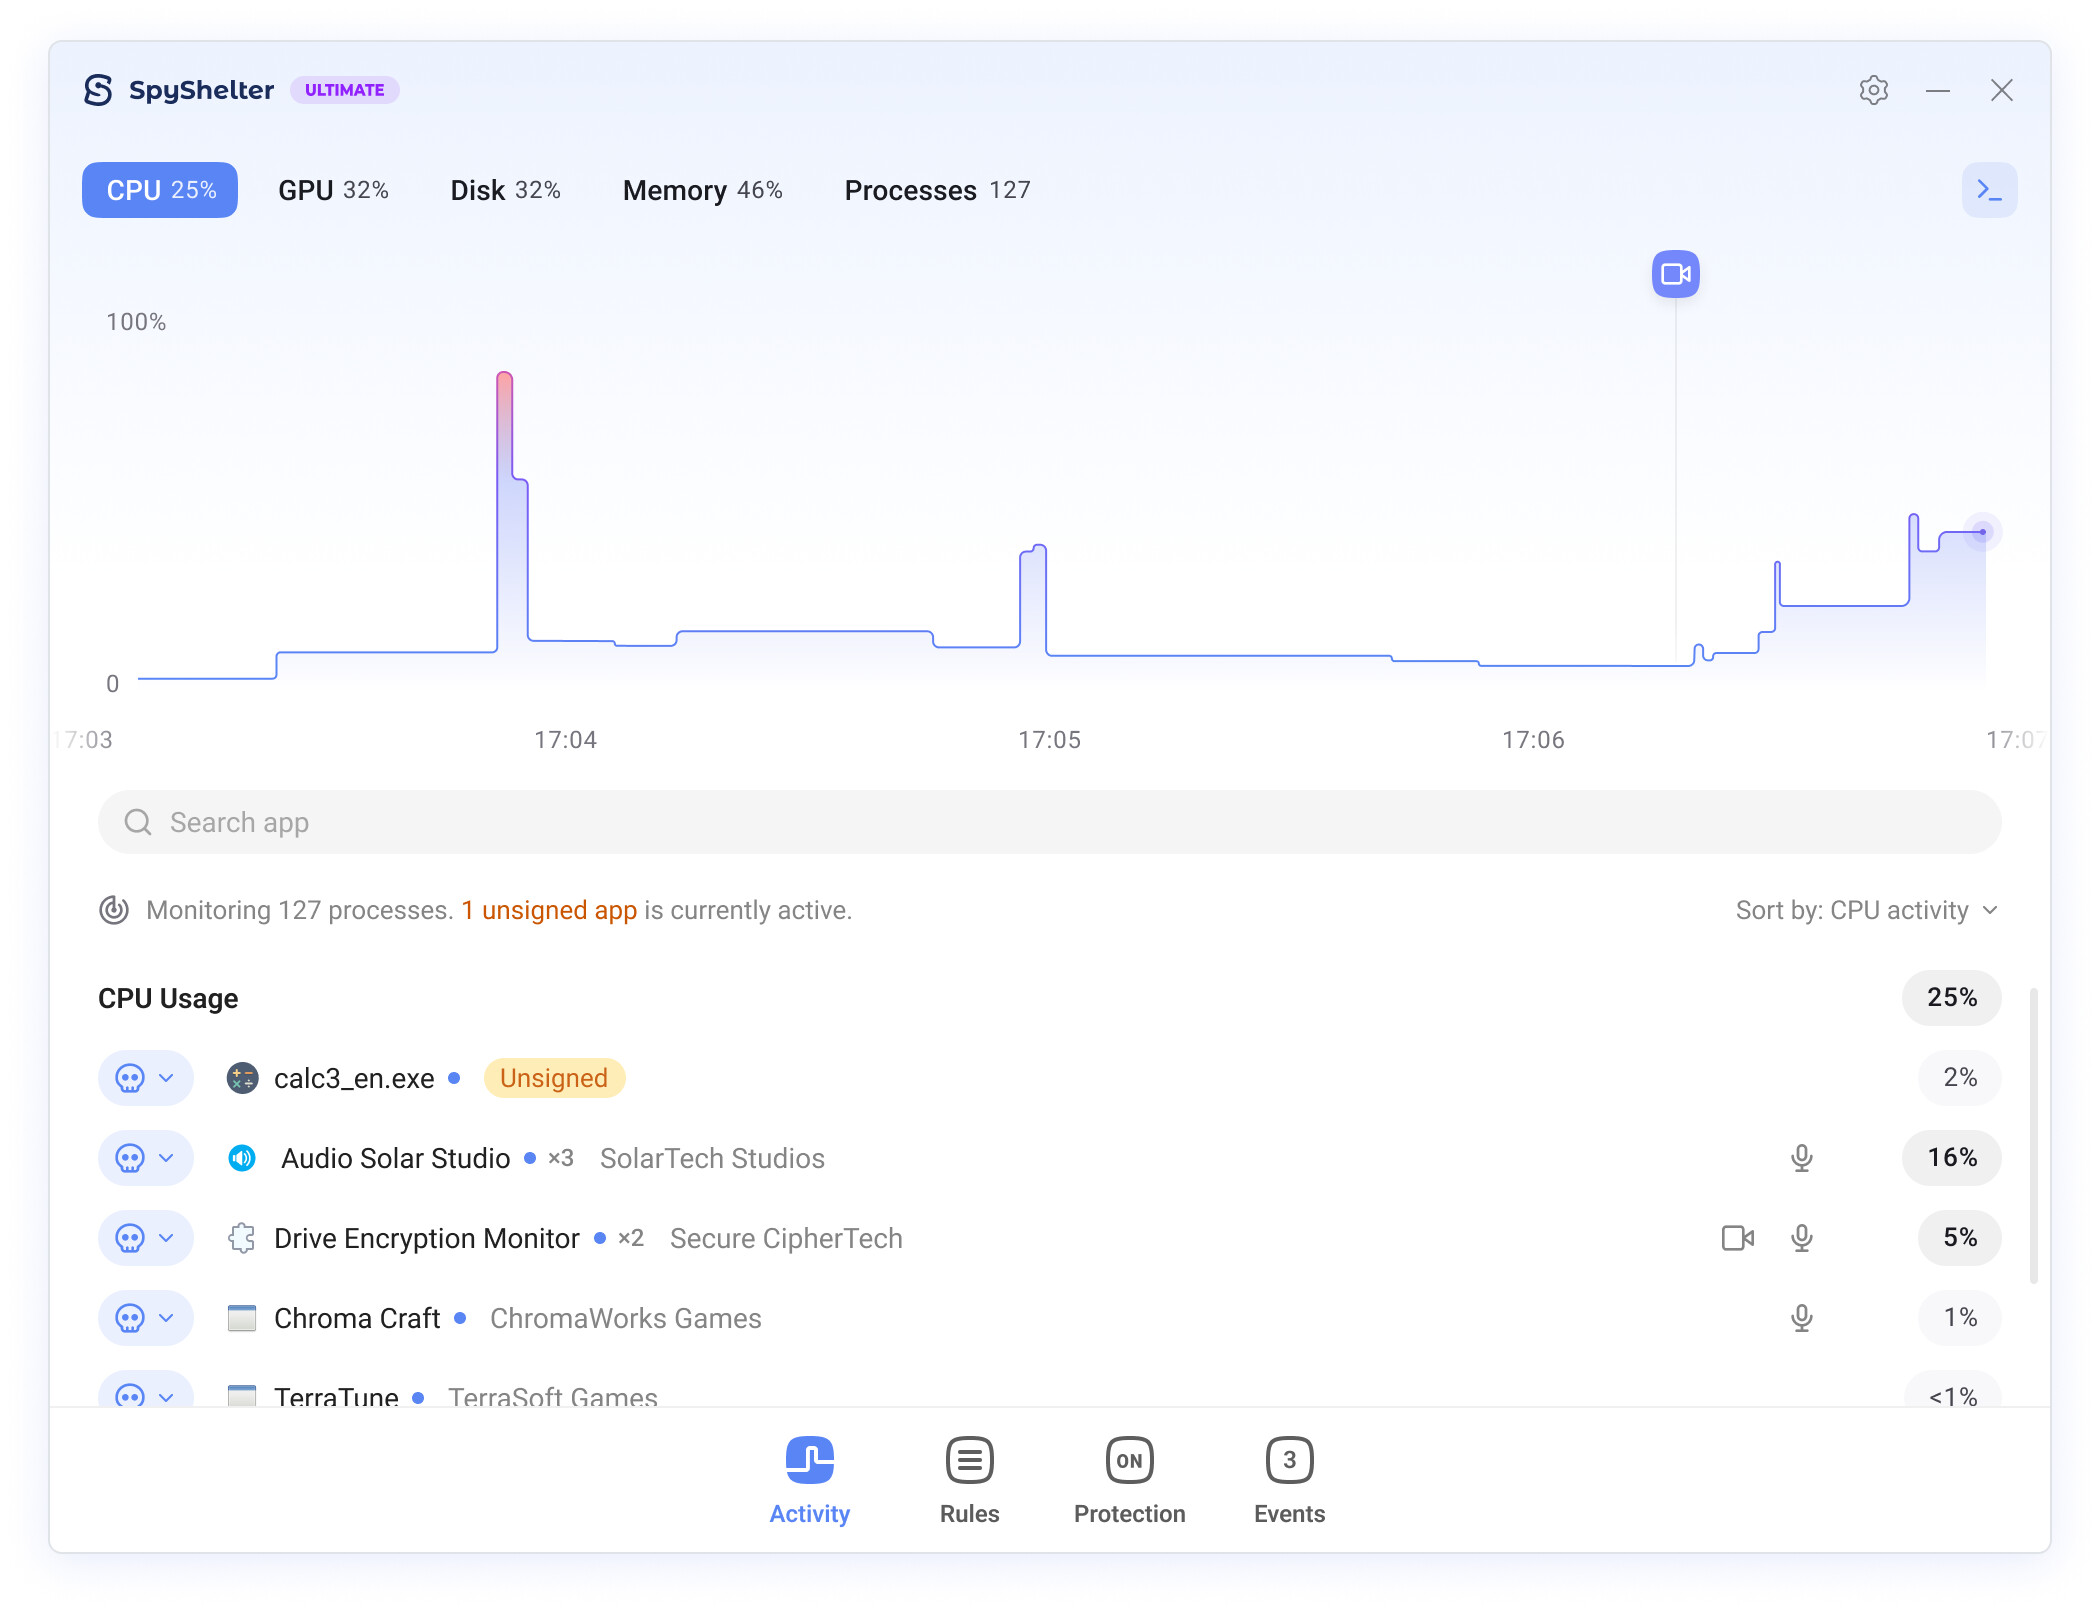Open skull action menu for TerraTune

point(145,1389)
